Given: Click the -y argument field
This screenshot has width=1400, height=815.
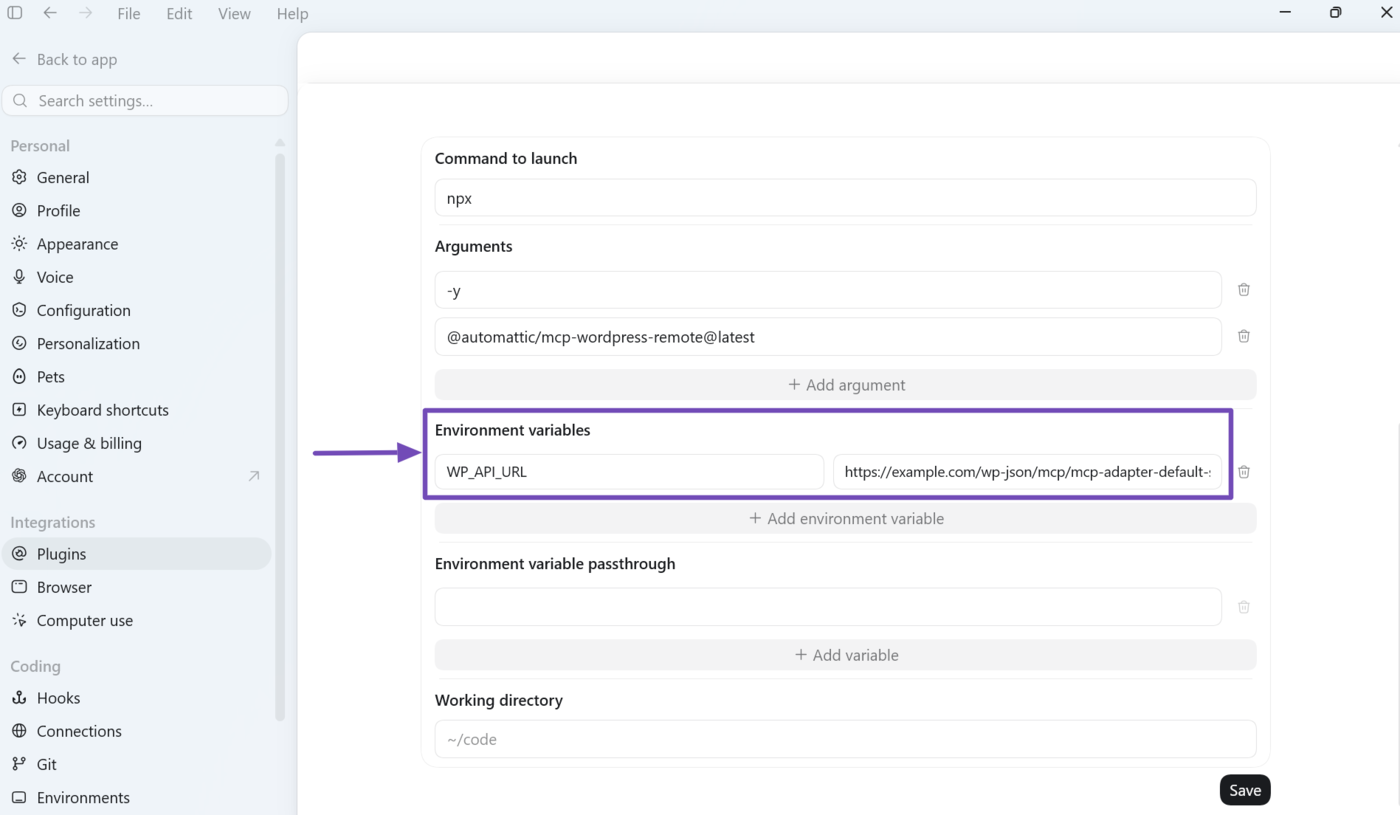Looking at the screenshot, I should click(x=828, y=290).
